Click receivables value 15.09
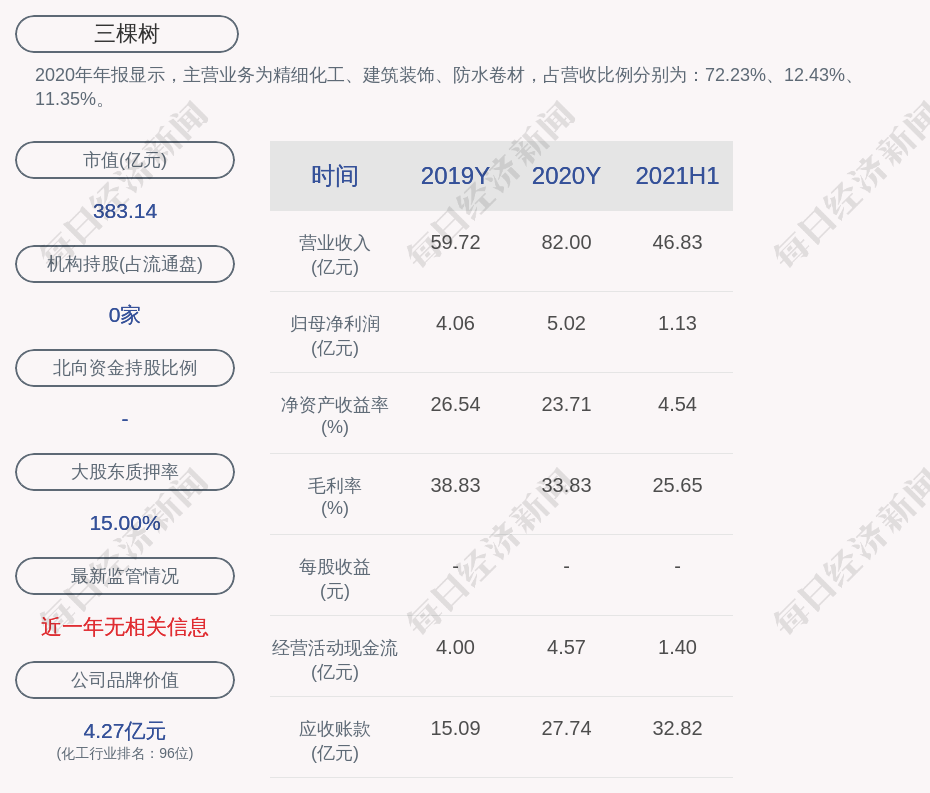This screenshot has height=793, width=930. coord(456,728)
